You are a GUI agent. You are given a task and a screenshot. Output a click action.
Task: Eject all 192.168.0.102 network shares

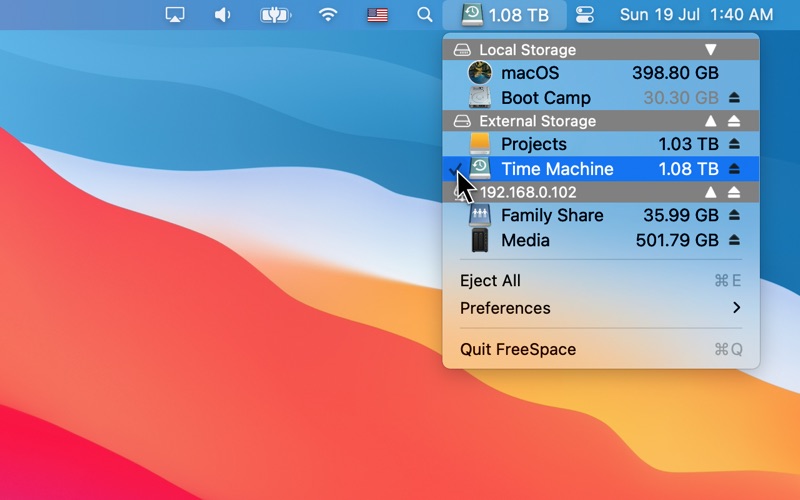734,192
